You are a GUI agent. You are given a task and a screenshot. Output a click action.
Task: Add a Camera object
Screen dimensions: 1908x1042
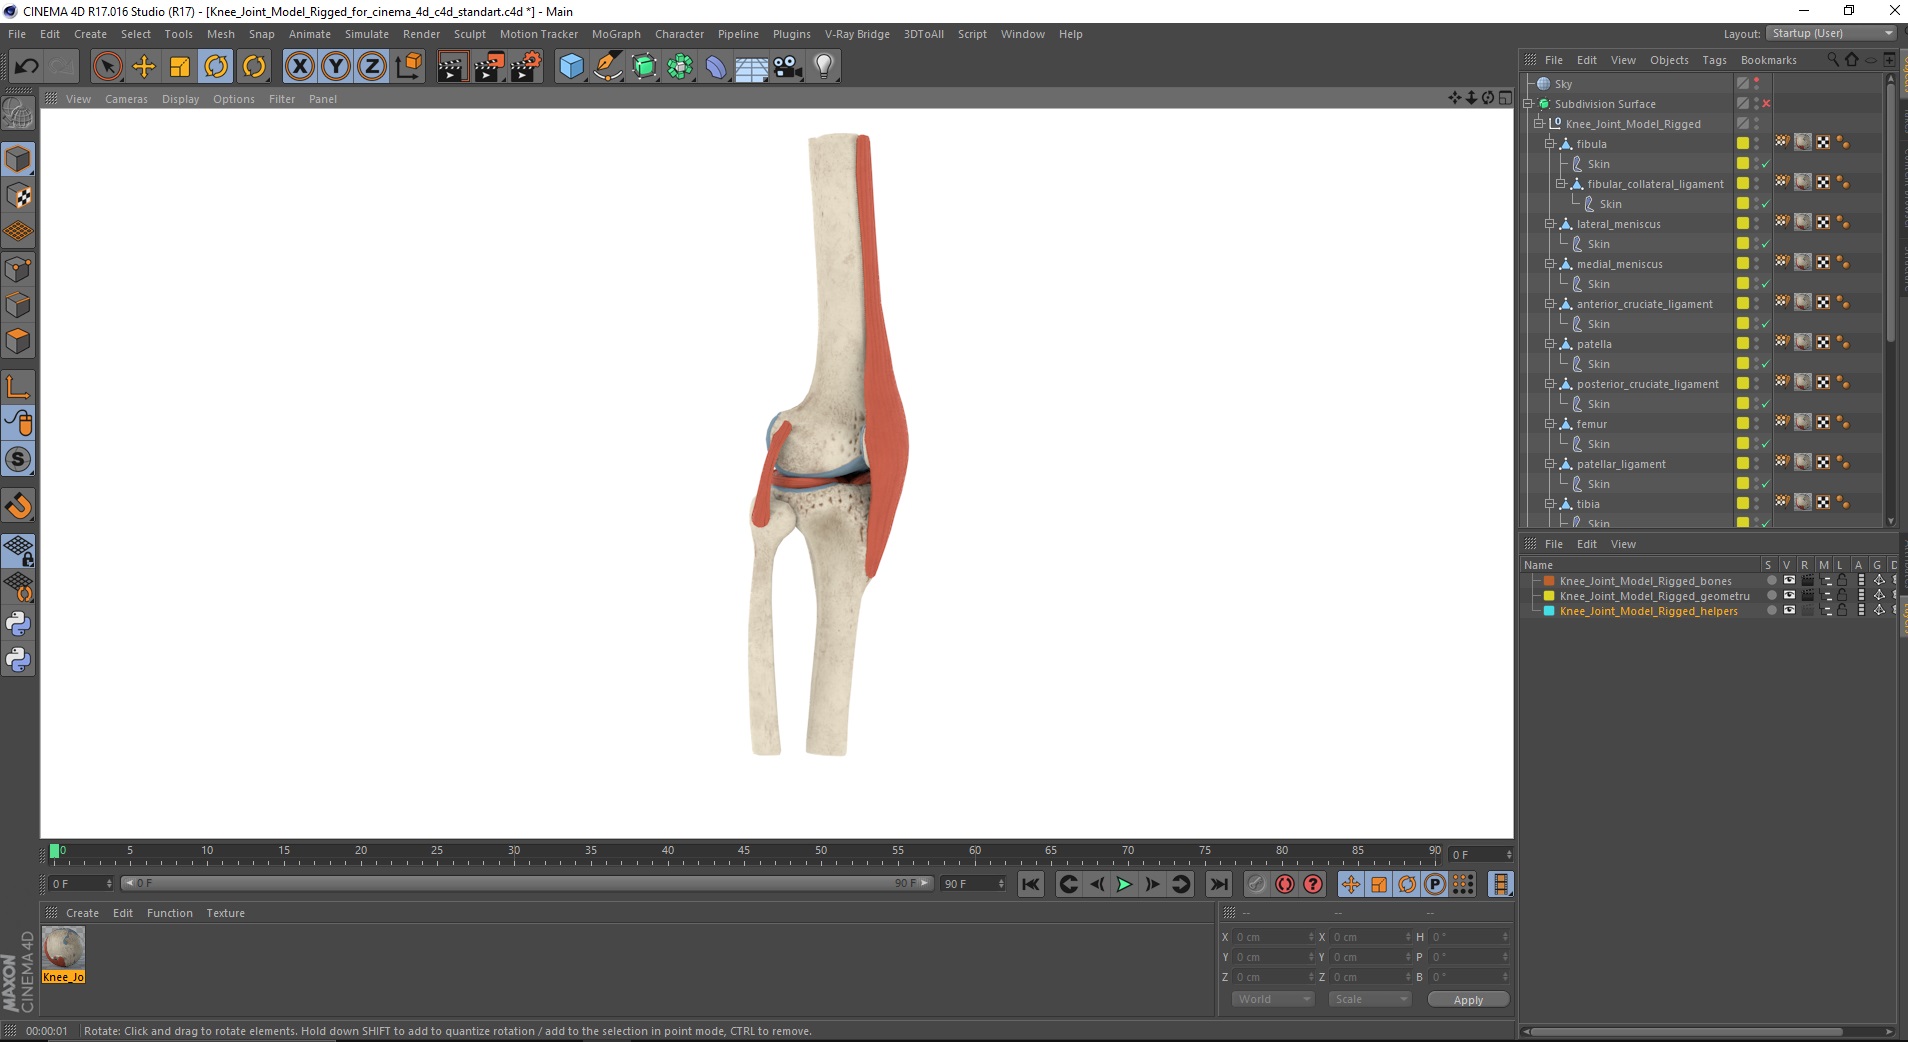click(788, 67)
